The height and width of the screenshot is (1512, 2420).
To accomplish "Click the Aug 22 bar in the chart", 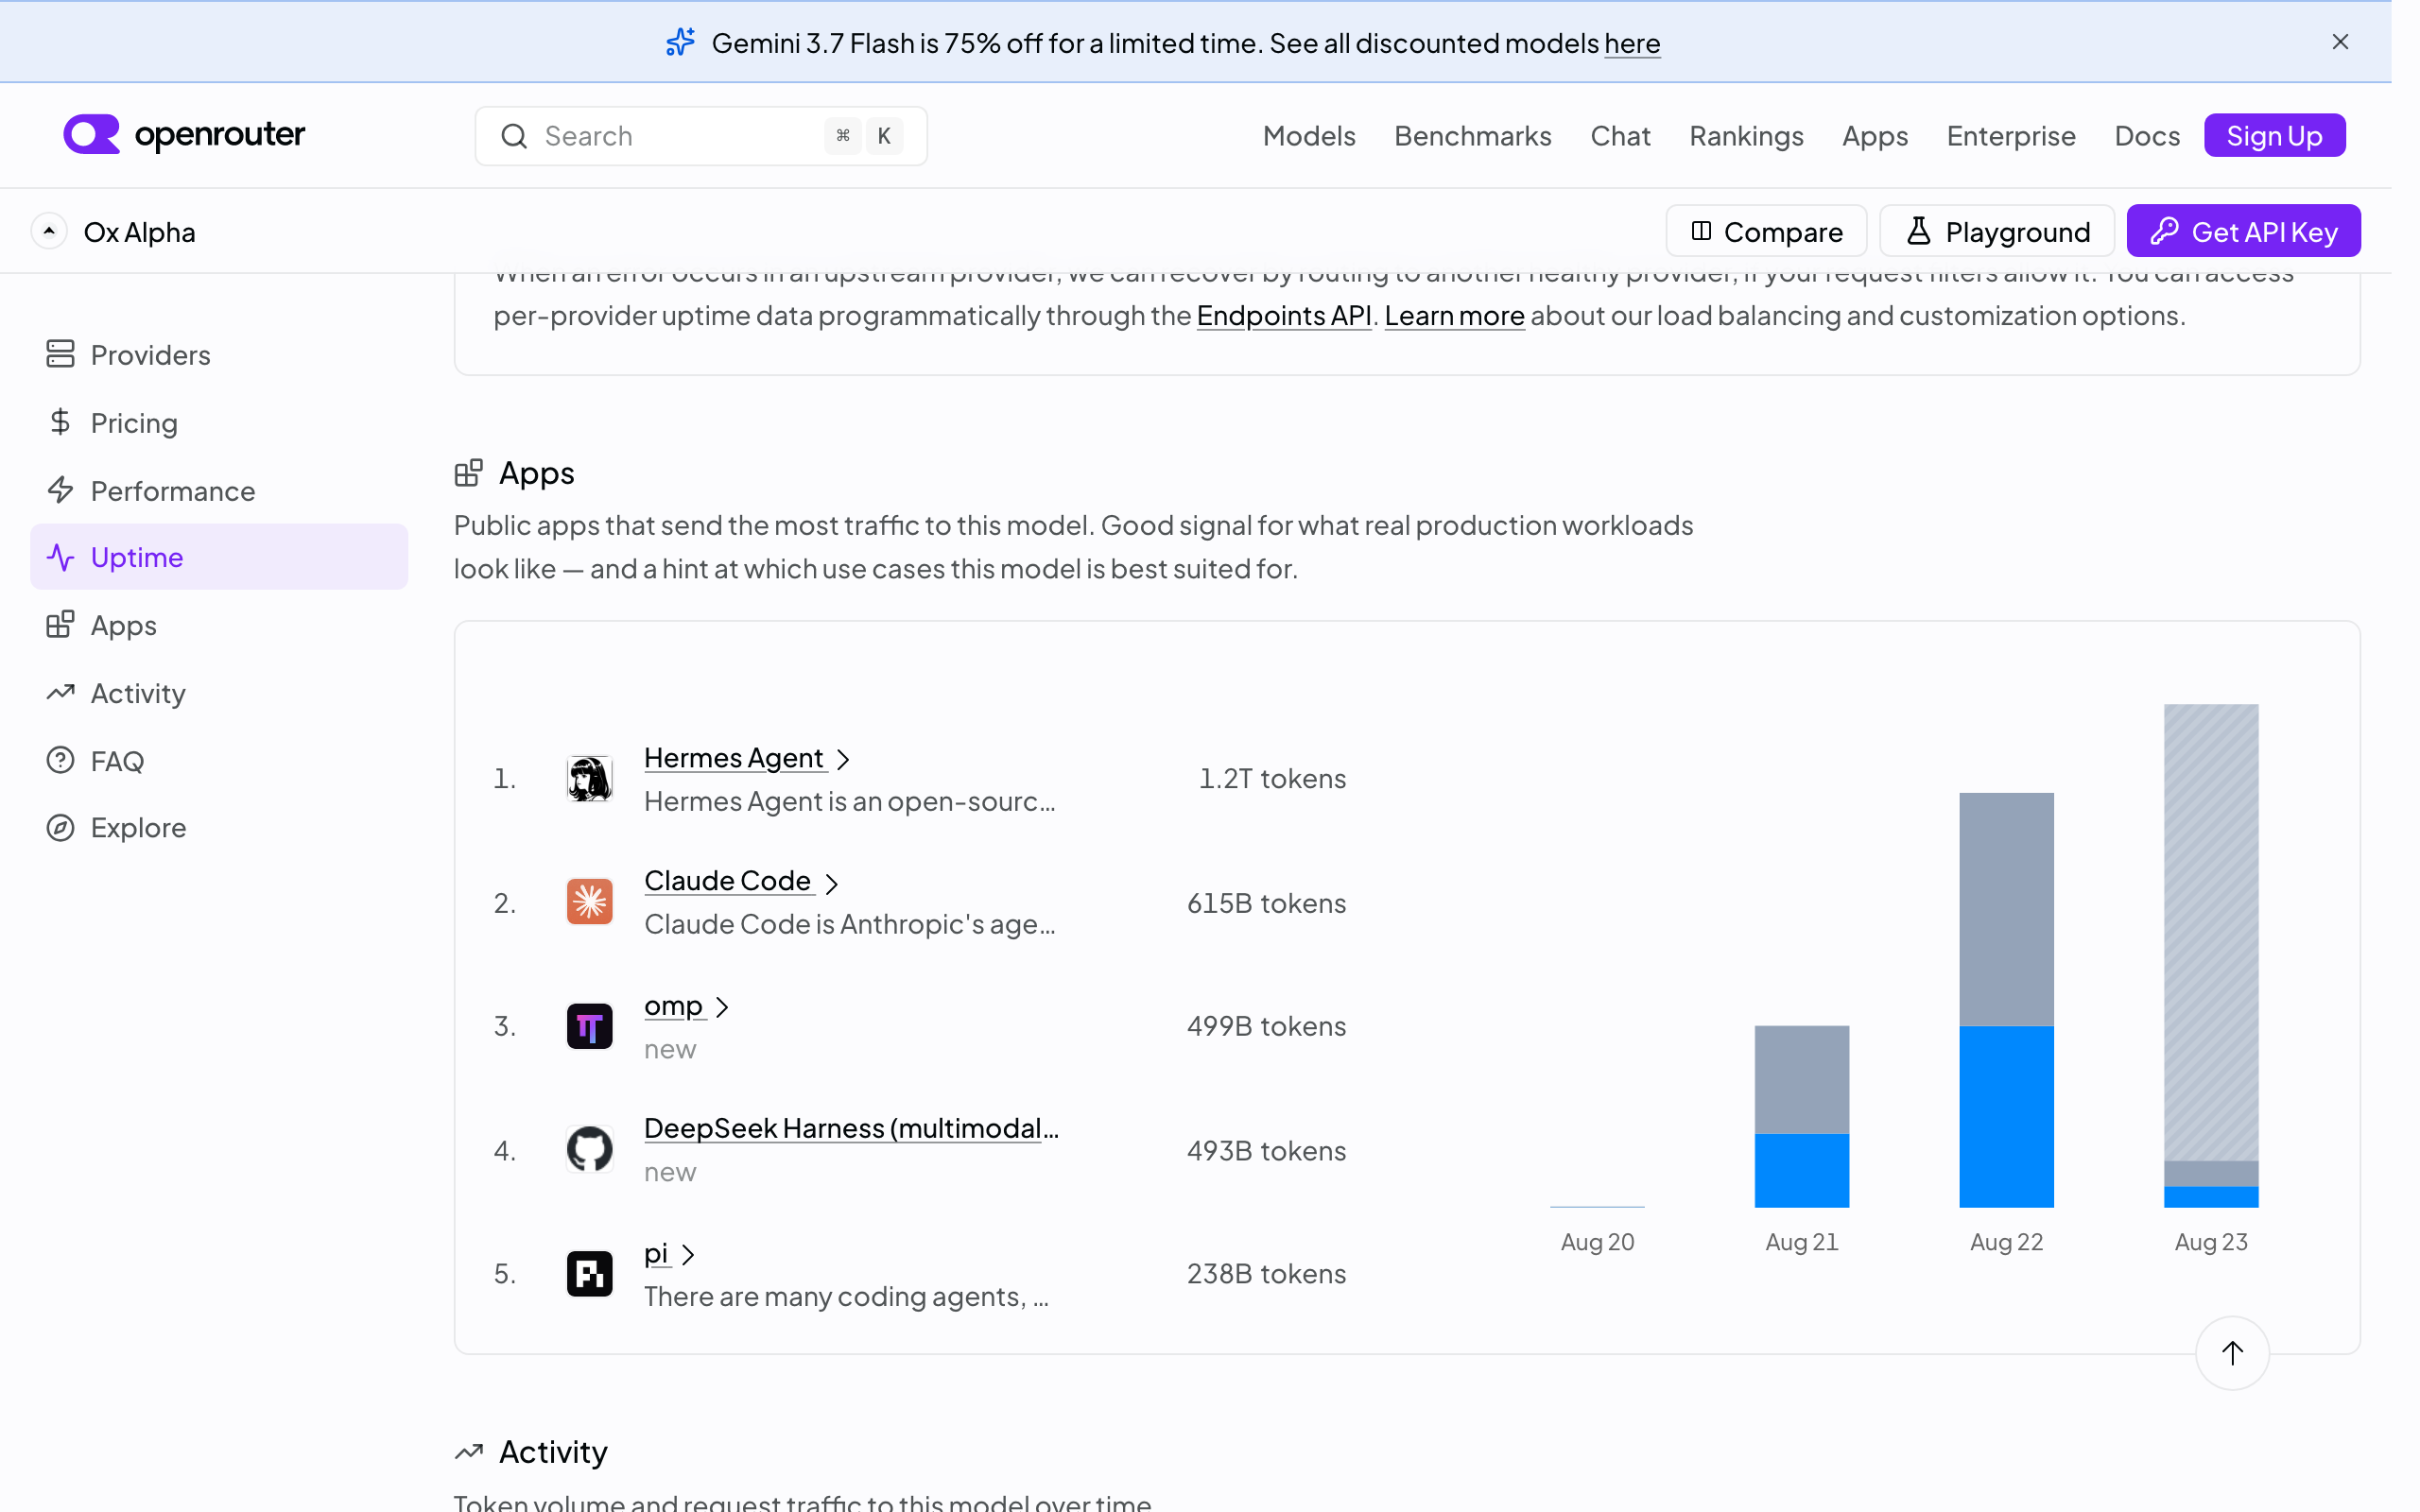I will tap(2006, 1000).
